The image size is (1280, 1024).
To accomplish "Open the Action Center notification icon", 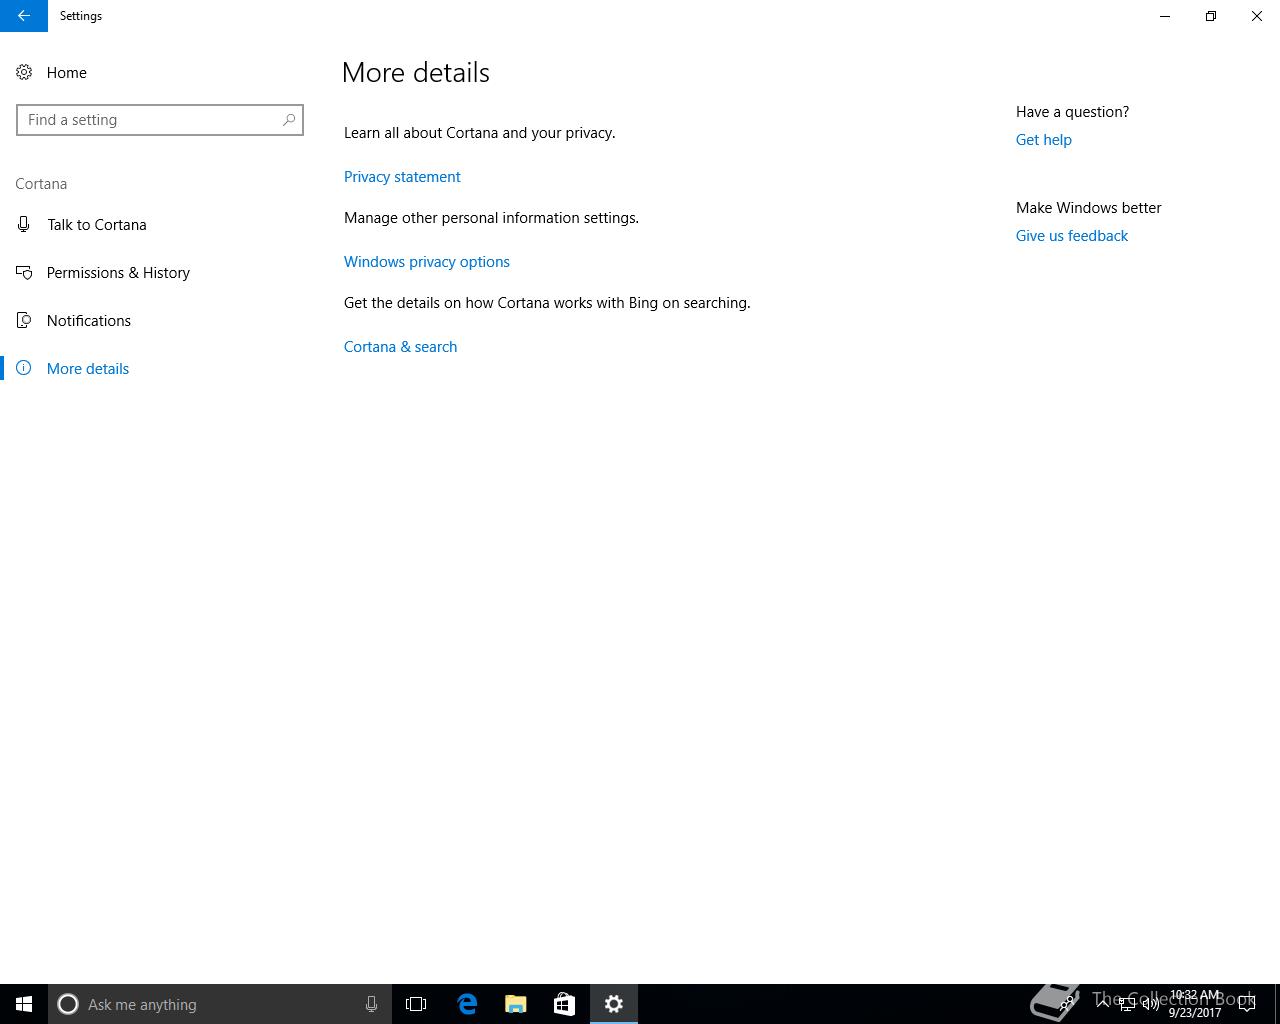I will pos(1247,1004).
